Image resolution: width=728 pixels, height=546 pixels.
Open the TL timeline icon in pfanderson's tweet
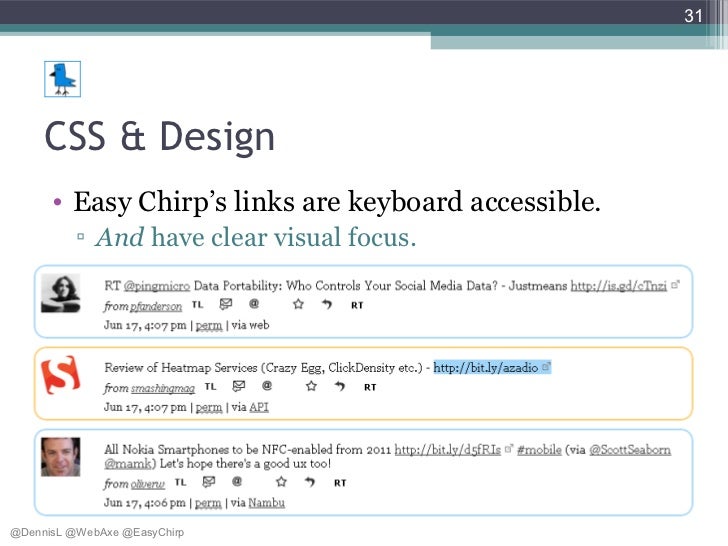pyautogui.click(x=197, y=305)
